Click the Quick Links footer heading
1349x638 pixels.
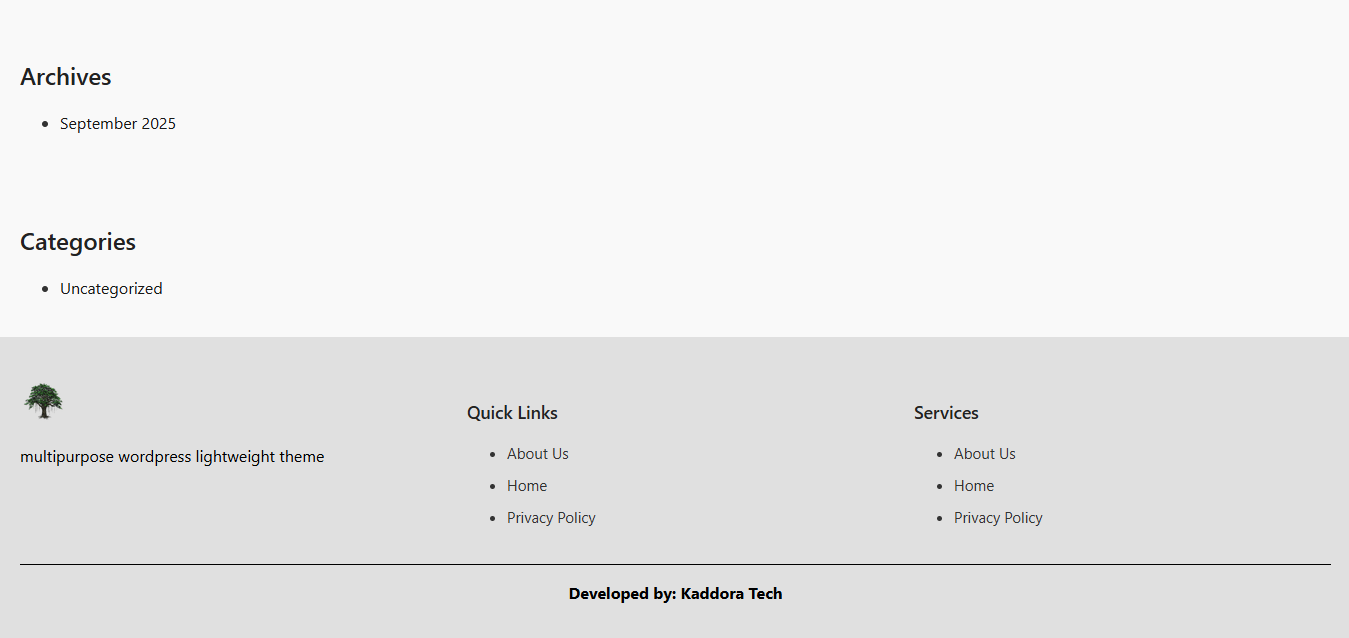[512, 413]
